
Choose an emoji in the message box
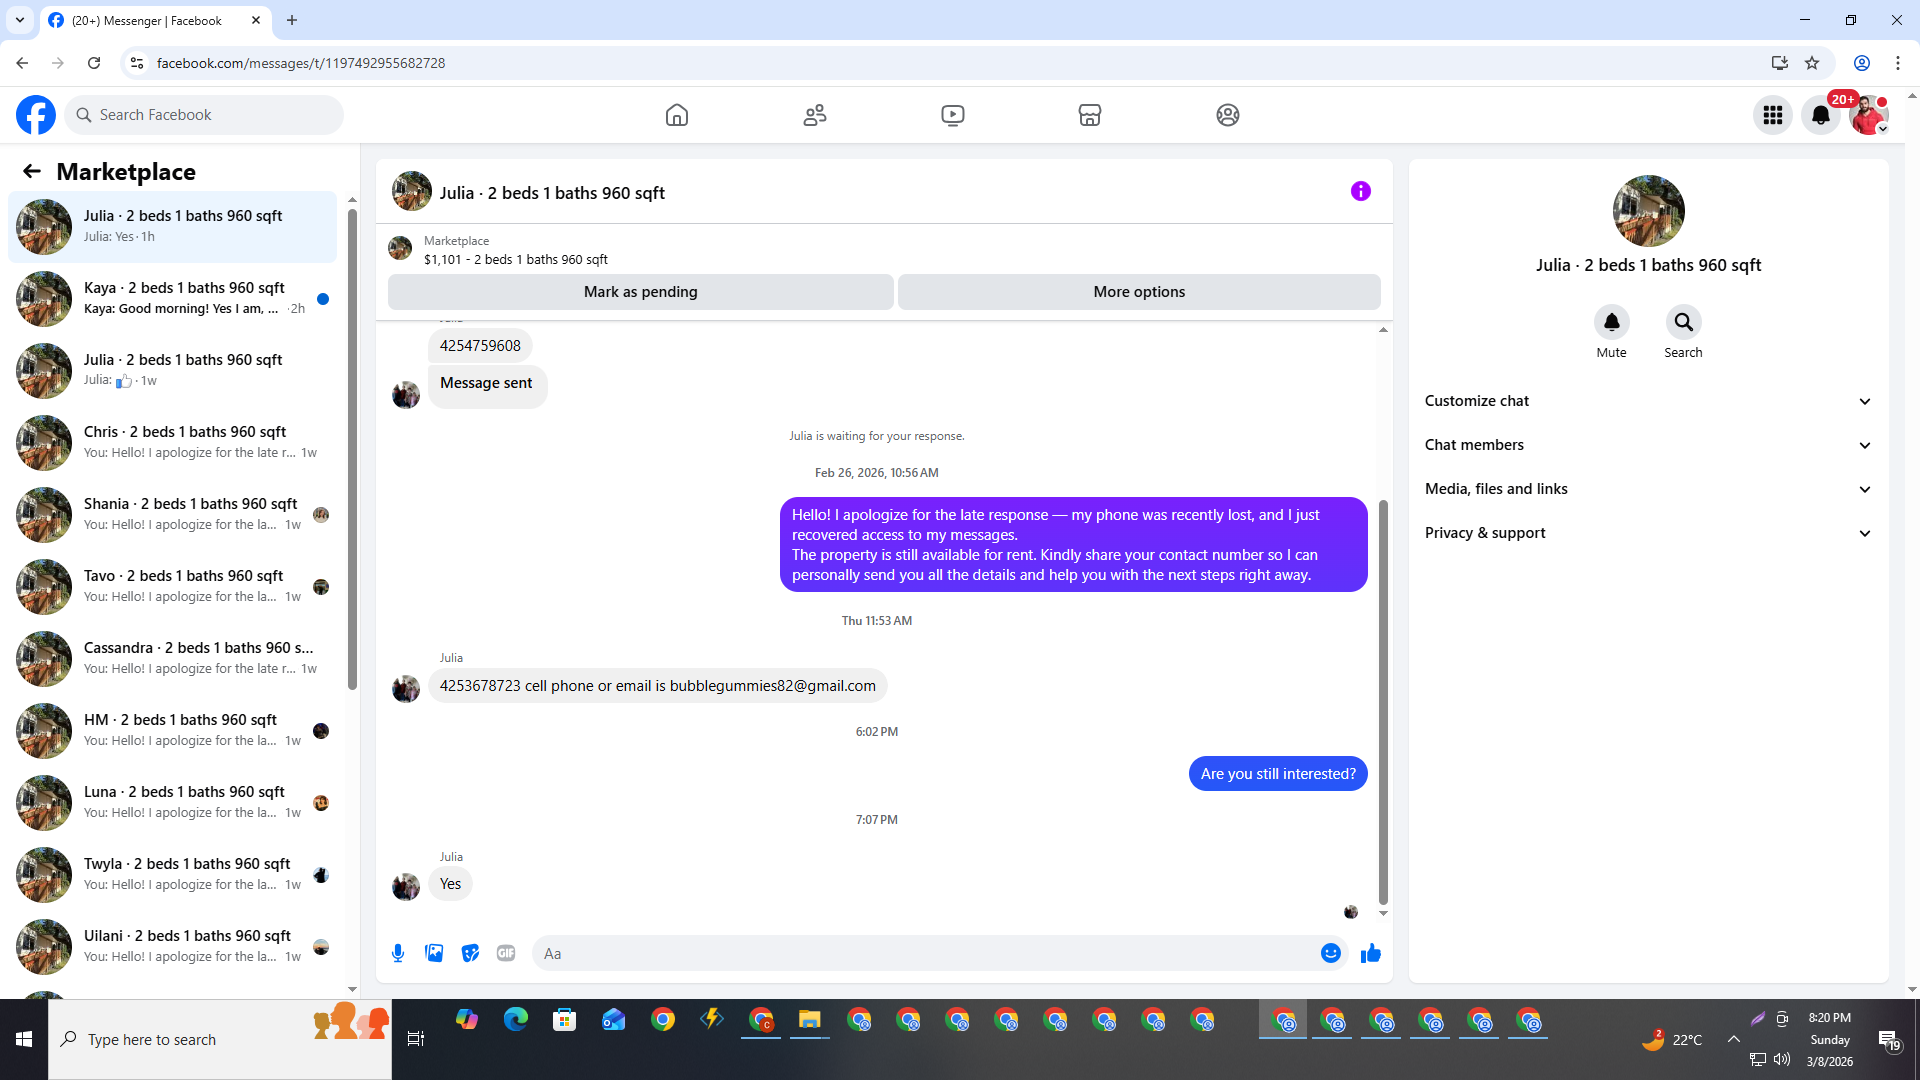click(1330, 953)
